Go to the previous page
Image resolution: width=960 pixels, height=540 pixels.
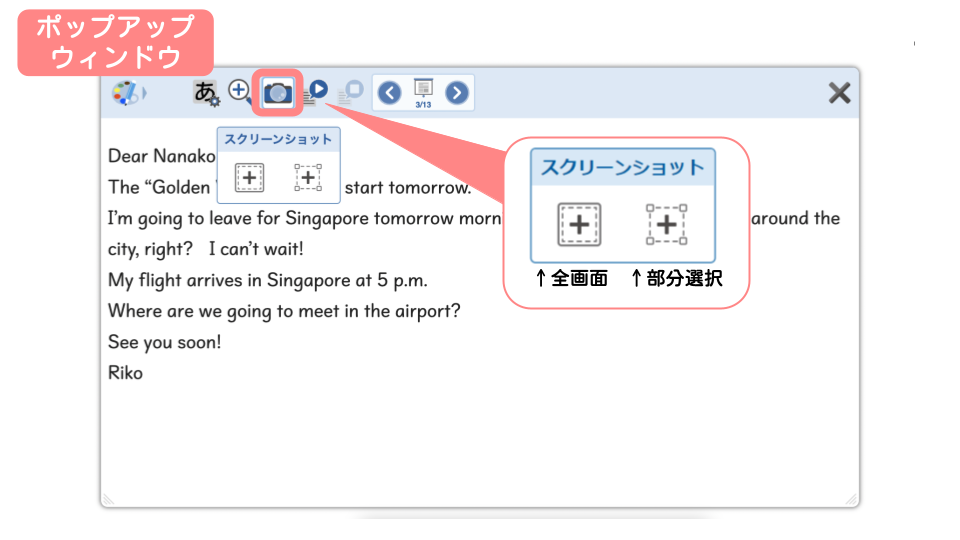[x=390, y=93]
